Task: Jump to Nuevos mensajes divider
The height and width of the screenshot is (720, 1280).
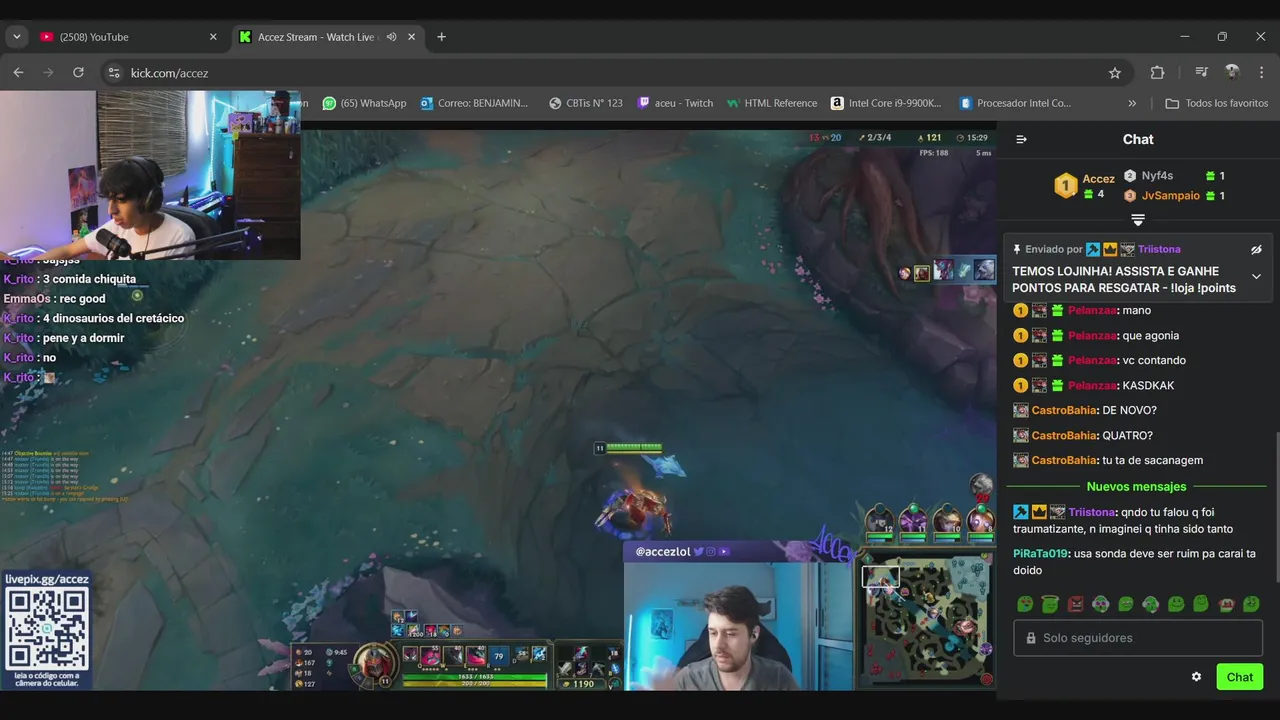Action: (1136, 487)
